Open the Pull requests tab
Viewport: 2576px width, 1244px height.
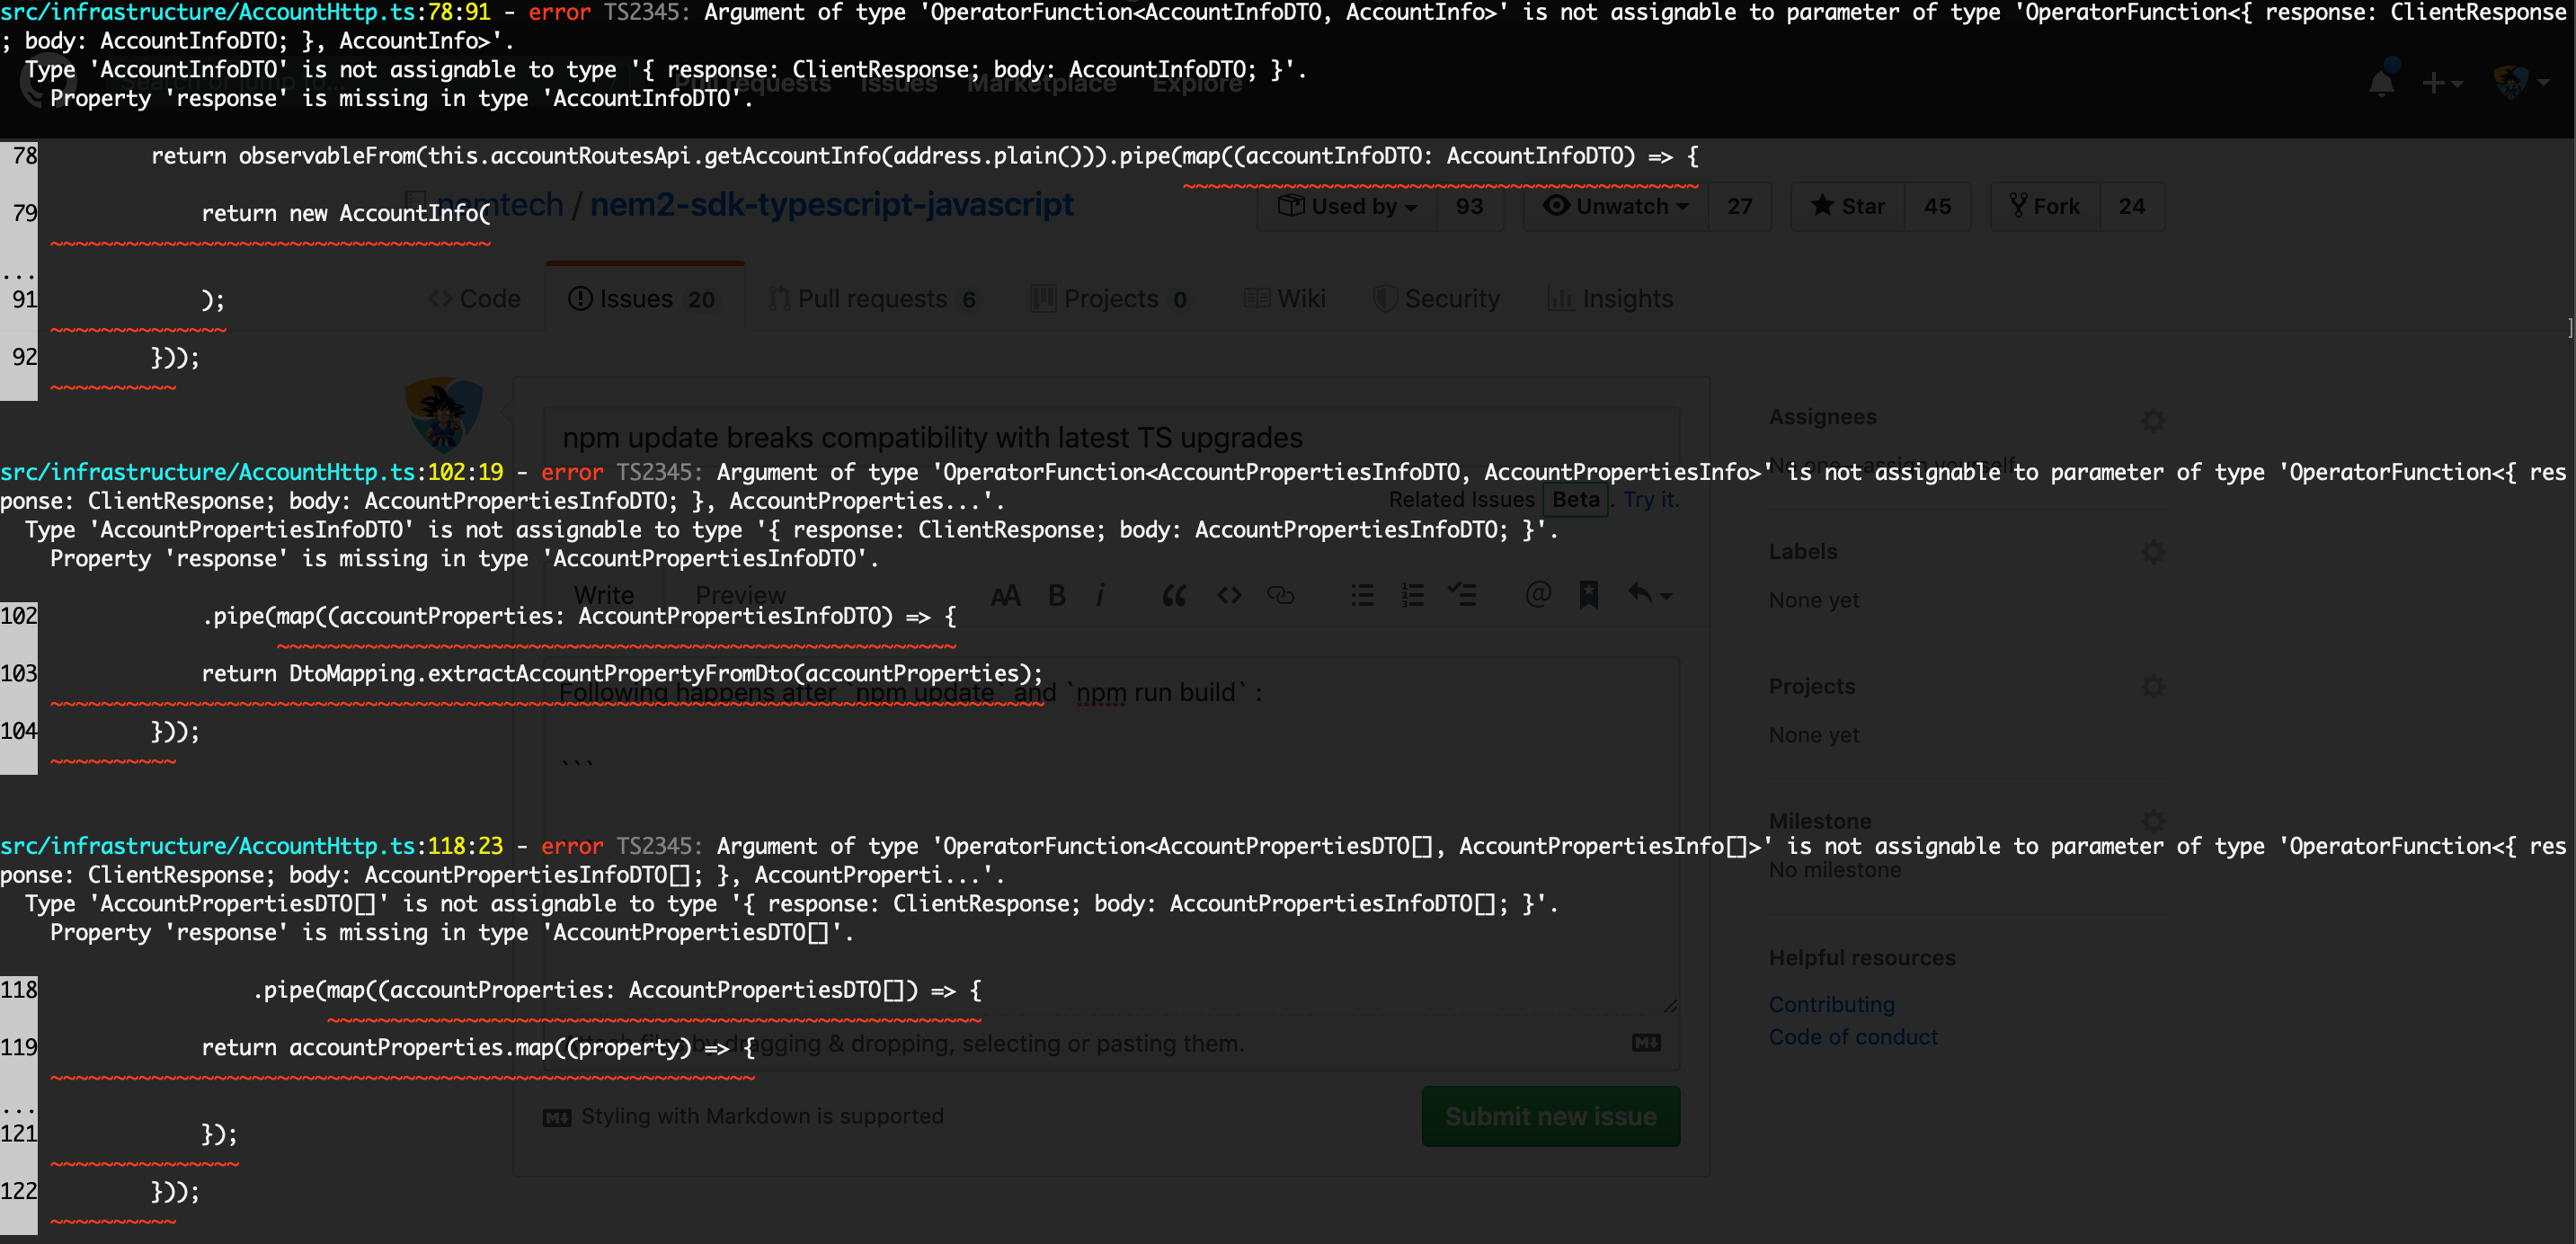(872, 299)
